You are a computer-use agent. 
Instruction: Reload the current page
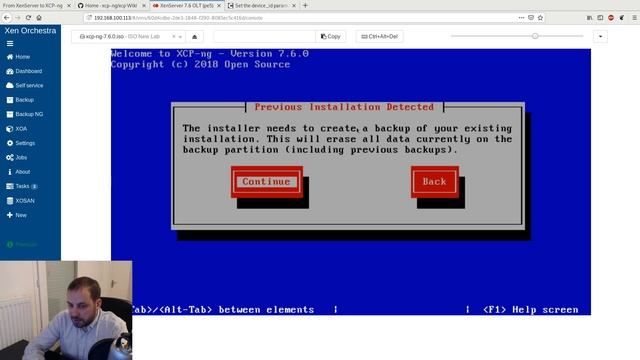(x=28, y=18)
